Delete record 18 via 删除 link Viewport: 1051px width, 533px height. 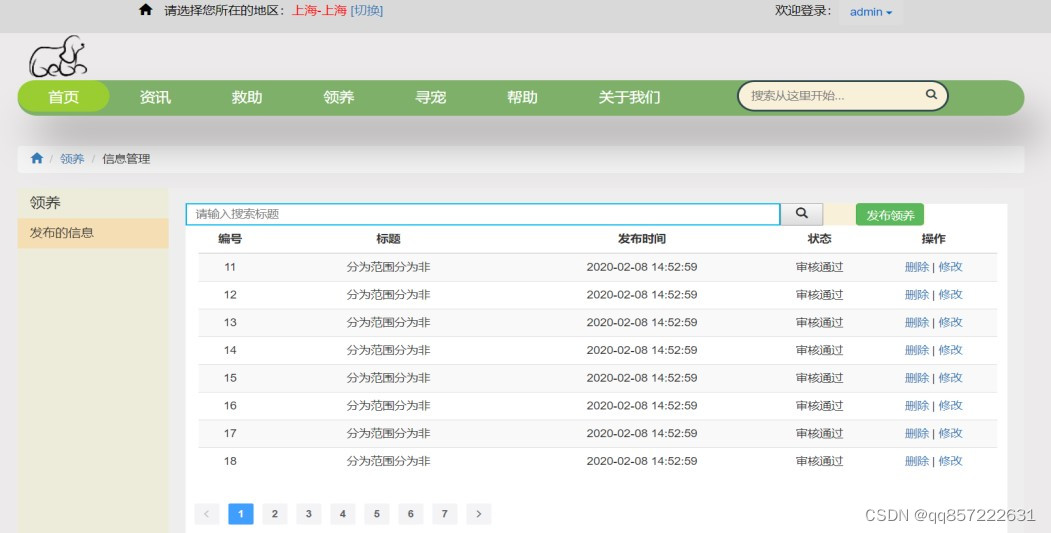click(x=917, y=461)
